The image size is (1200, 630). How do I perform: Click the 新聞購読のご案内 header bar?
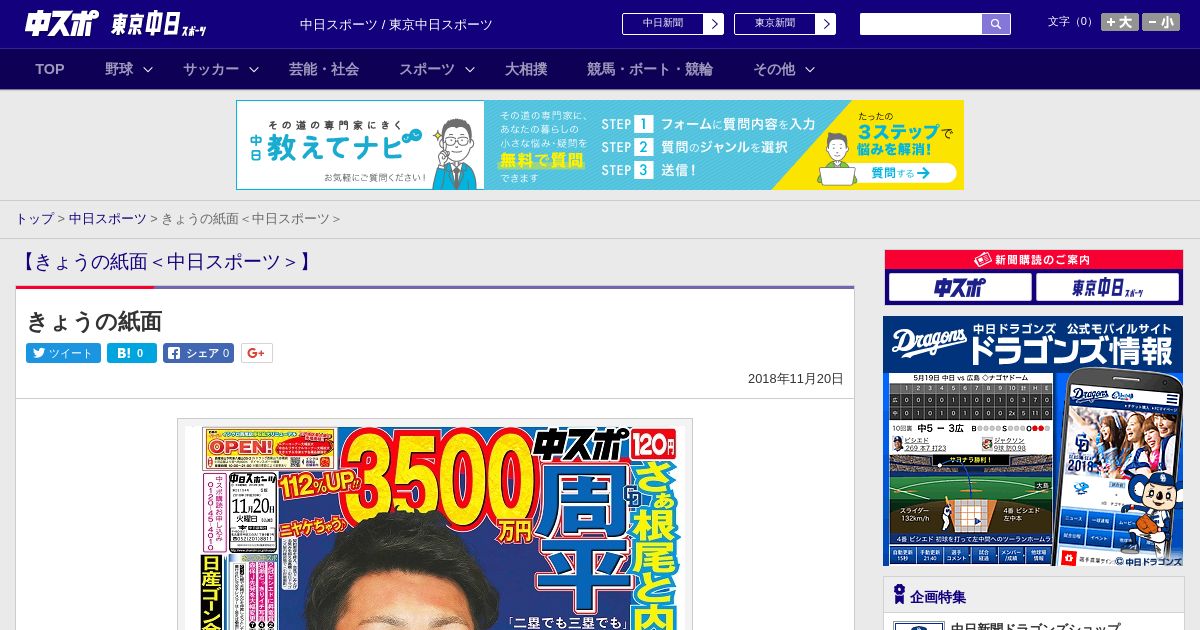pyautogui.click(x=1034, y=260)
